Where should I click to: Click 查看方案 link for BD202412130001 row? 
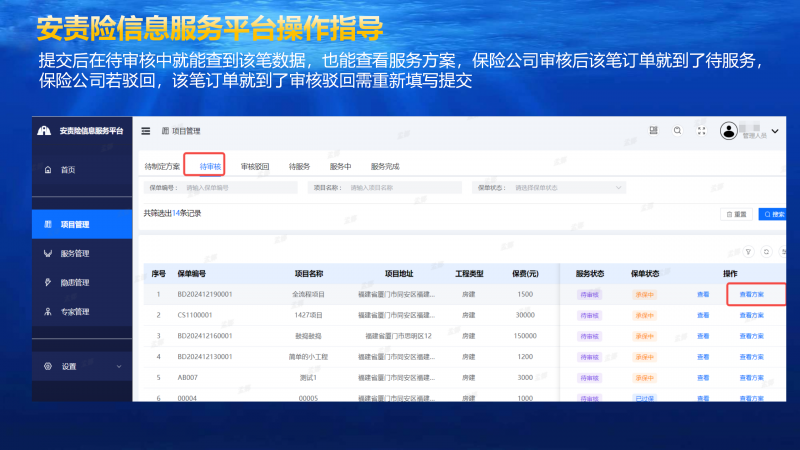click(752, 357)
